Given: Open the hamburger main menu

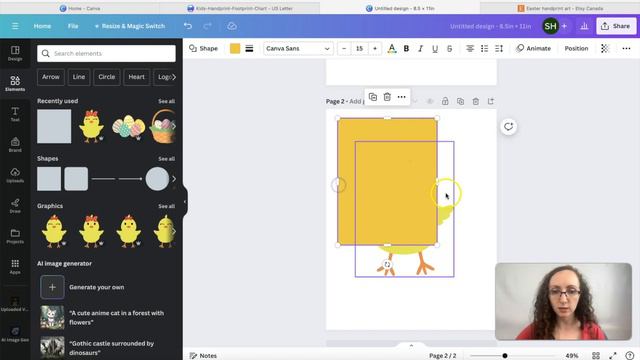Looking at the screenshot, I should pyautogui.click(x=15, y=26).
